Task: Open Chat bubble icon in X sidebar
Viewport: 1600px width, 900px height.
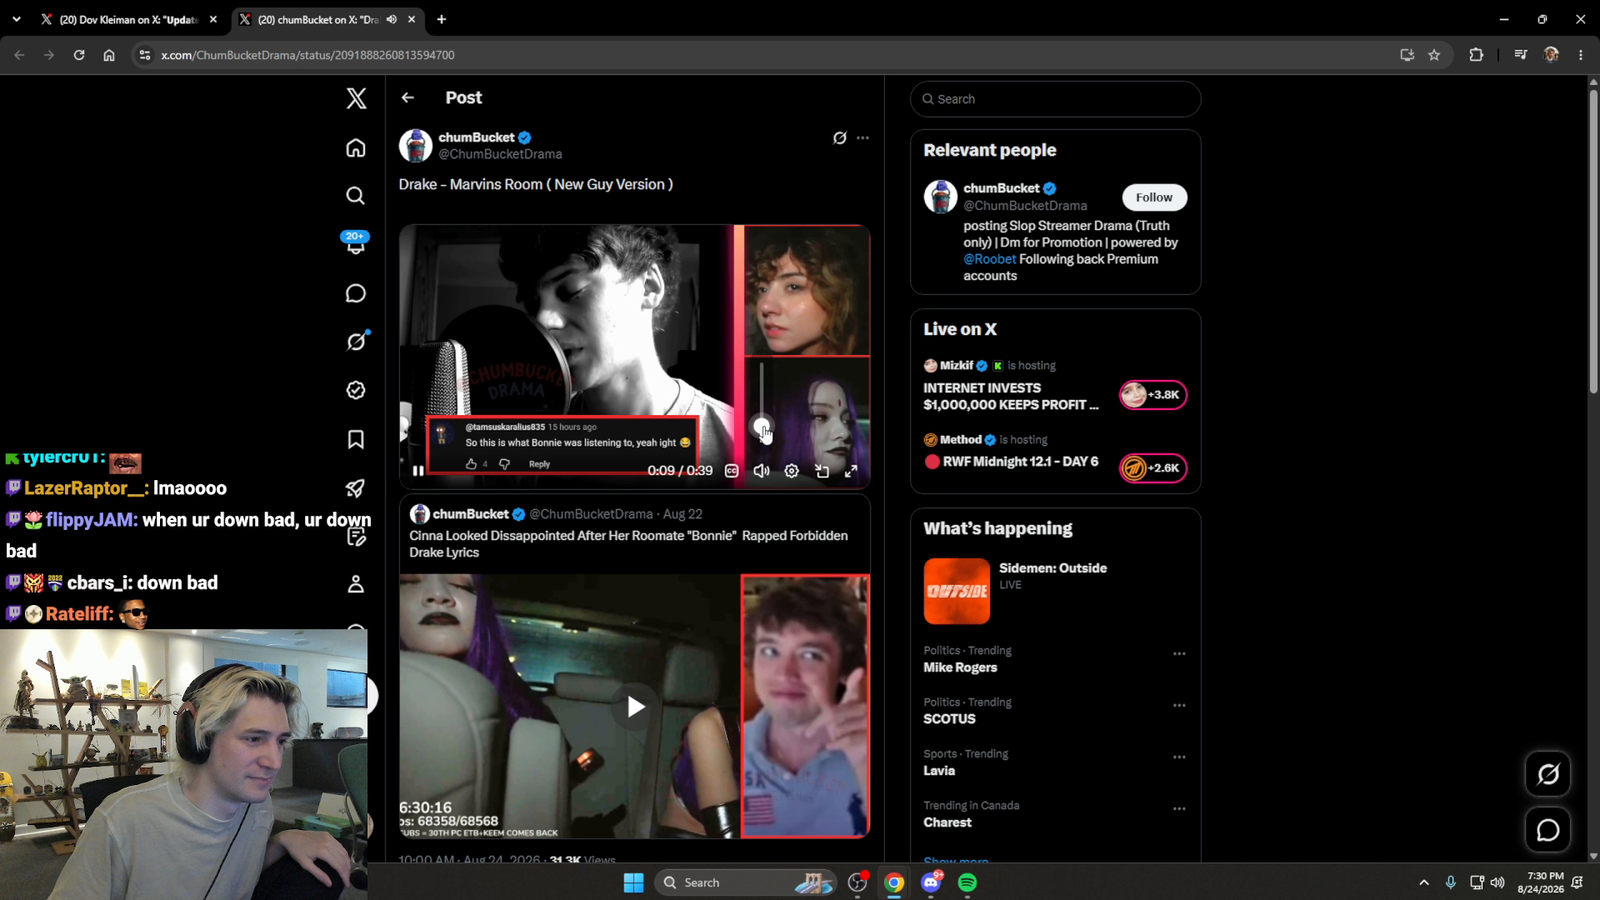Action: tap(356, 293)
